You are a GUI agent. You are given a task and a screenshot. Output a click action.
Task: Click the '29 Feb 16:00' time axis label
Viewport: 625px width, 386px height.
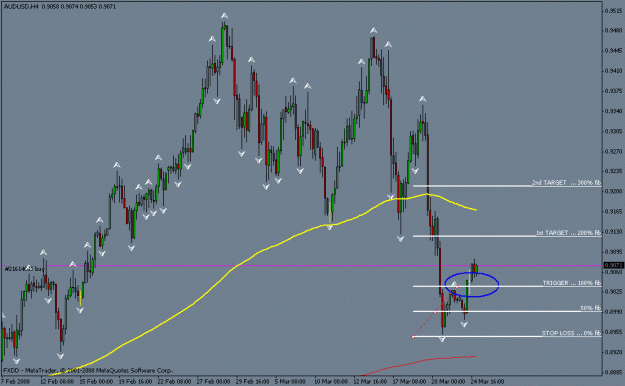[x=253, y=382]
